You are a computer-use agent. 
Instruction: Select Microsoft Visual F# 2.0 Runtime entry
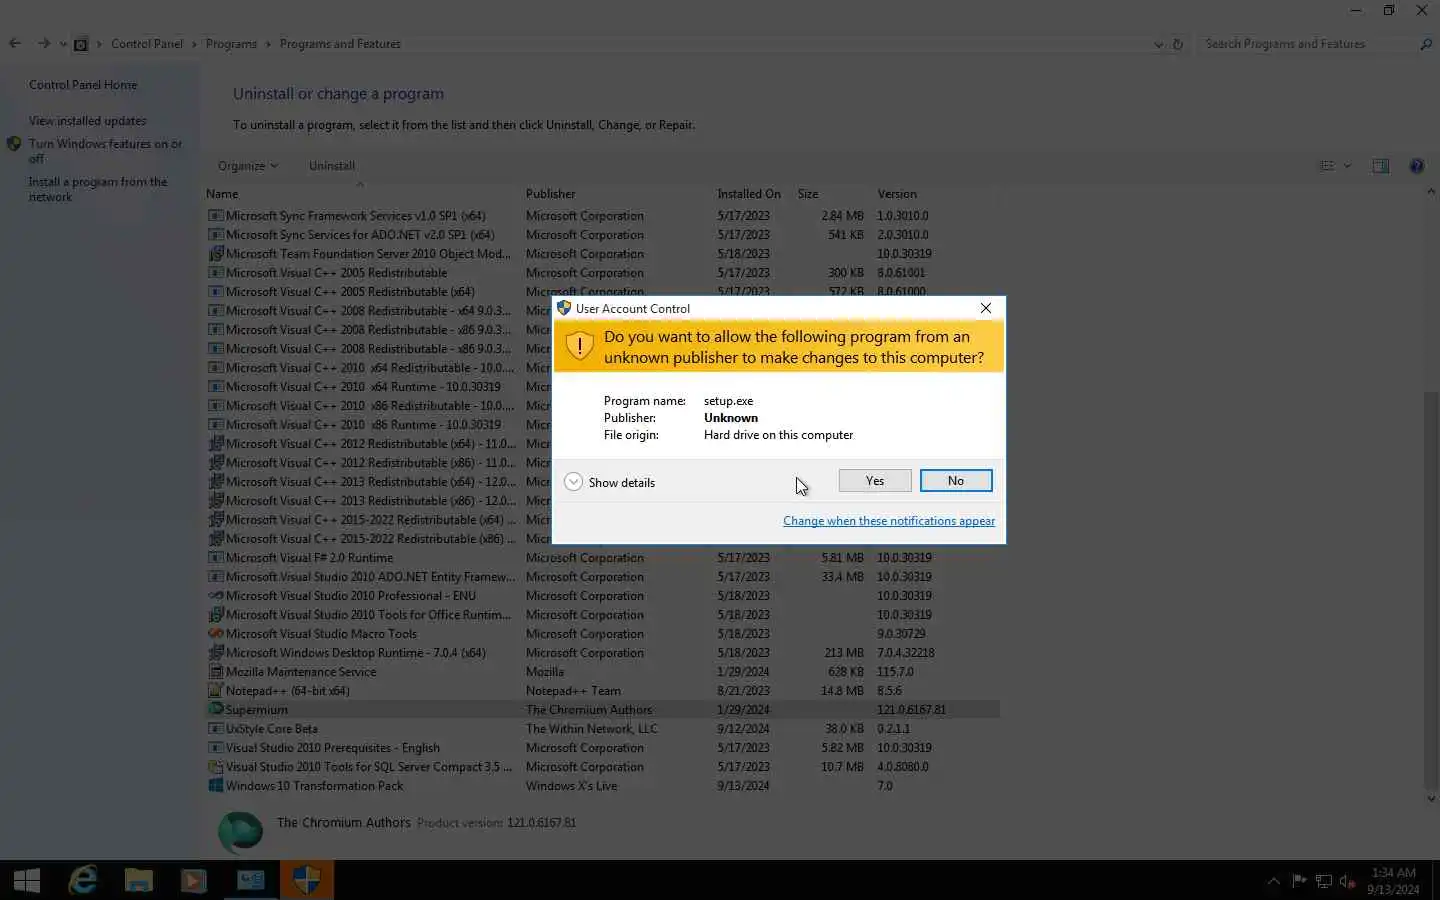pos(602,558)
